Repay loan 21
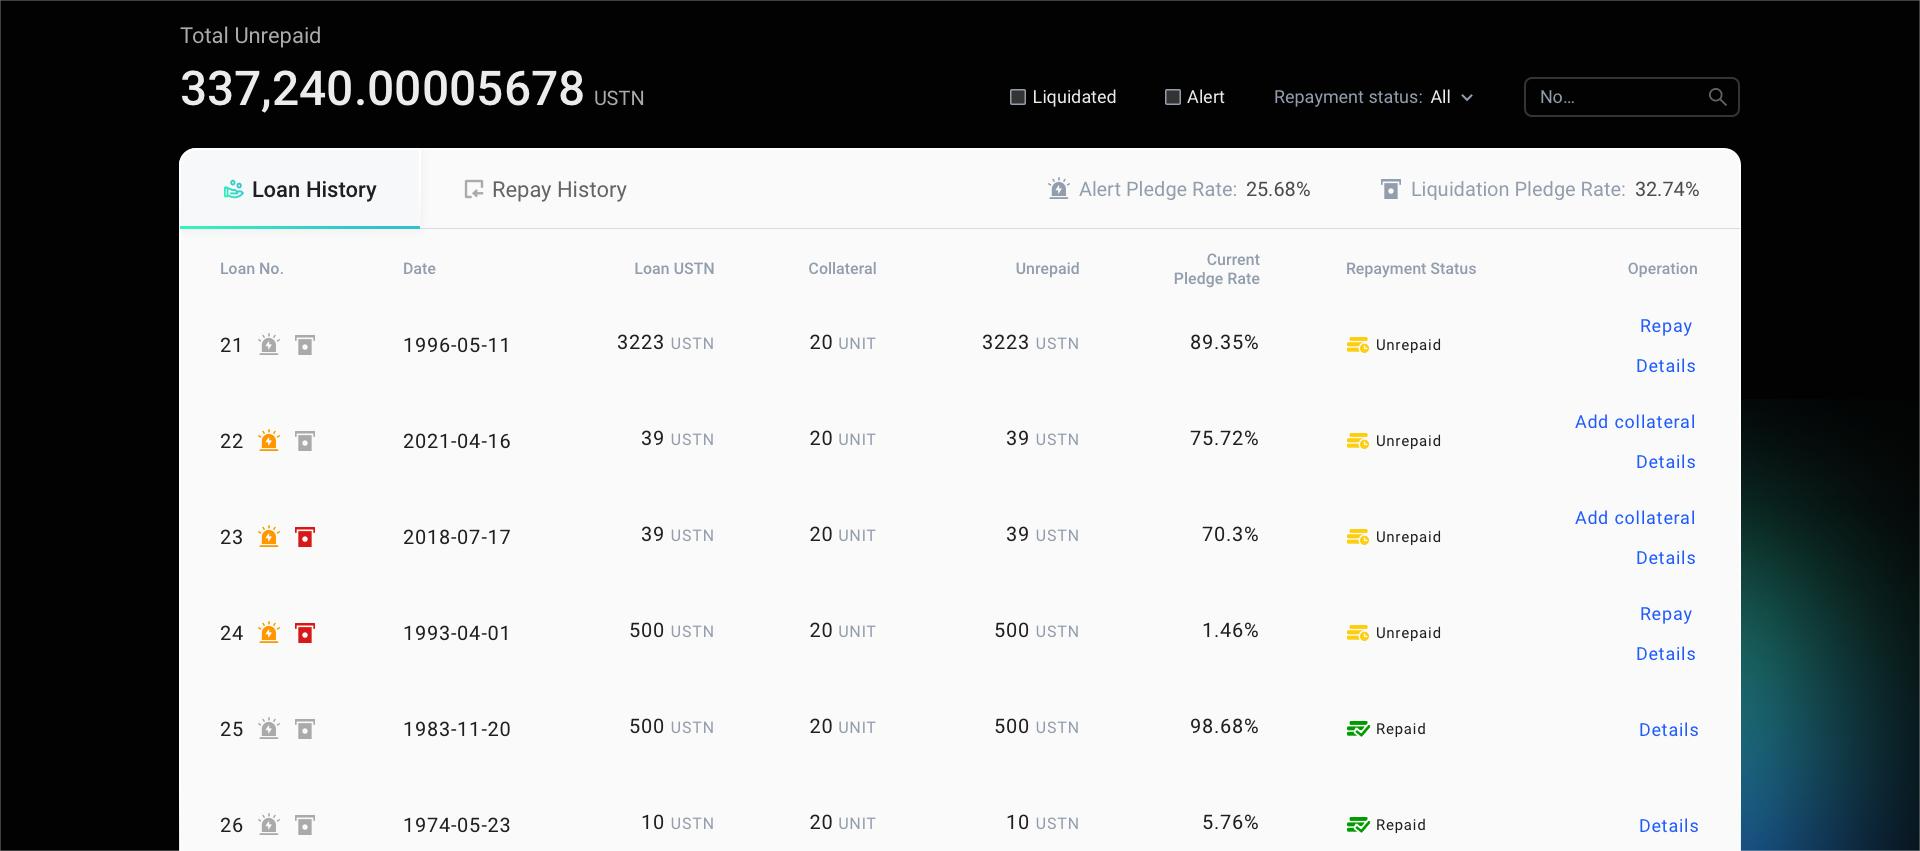This screenshot has height=851, width=1920. coord(1666,326)
